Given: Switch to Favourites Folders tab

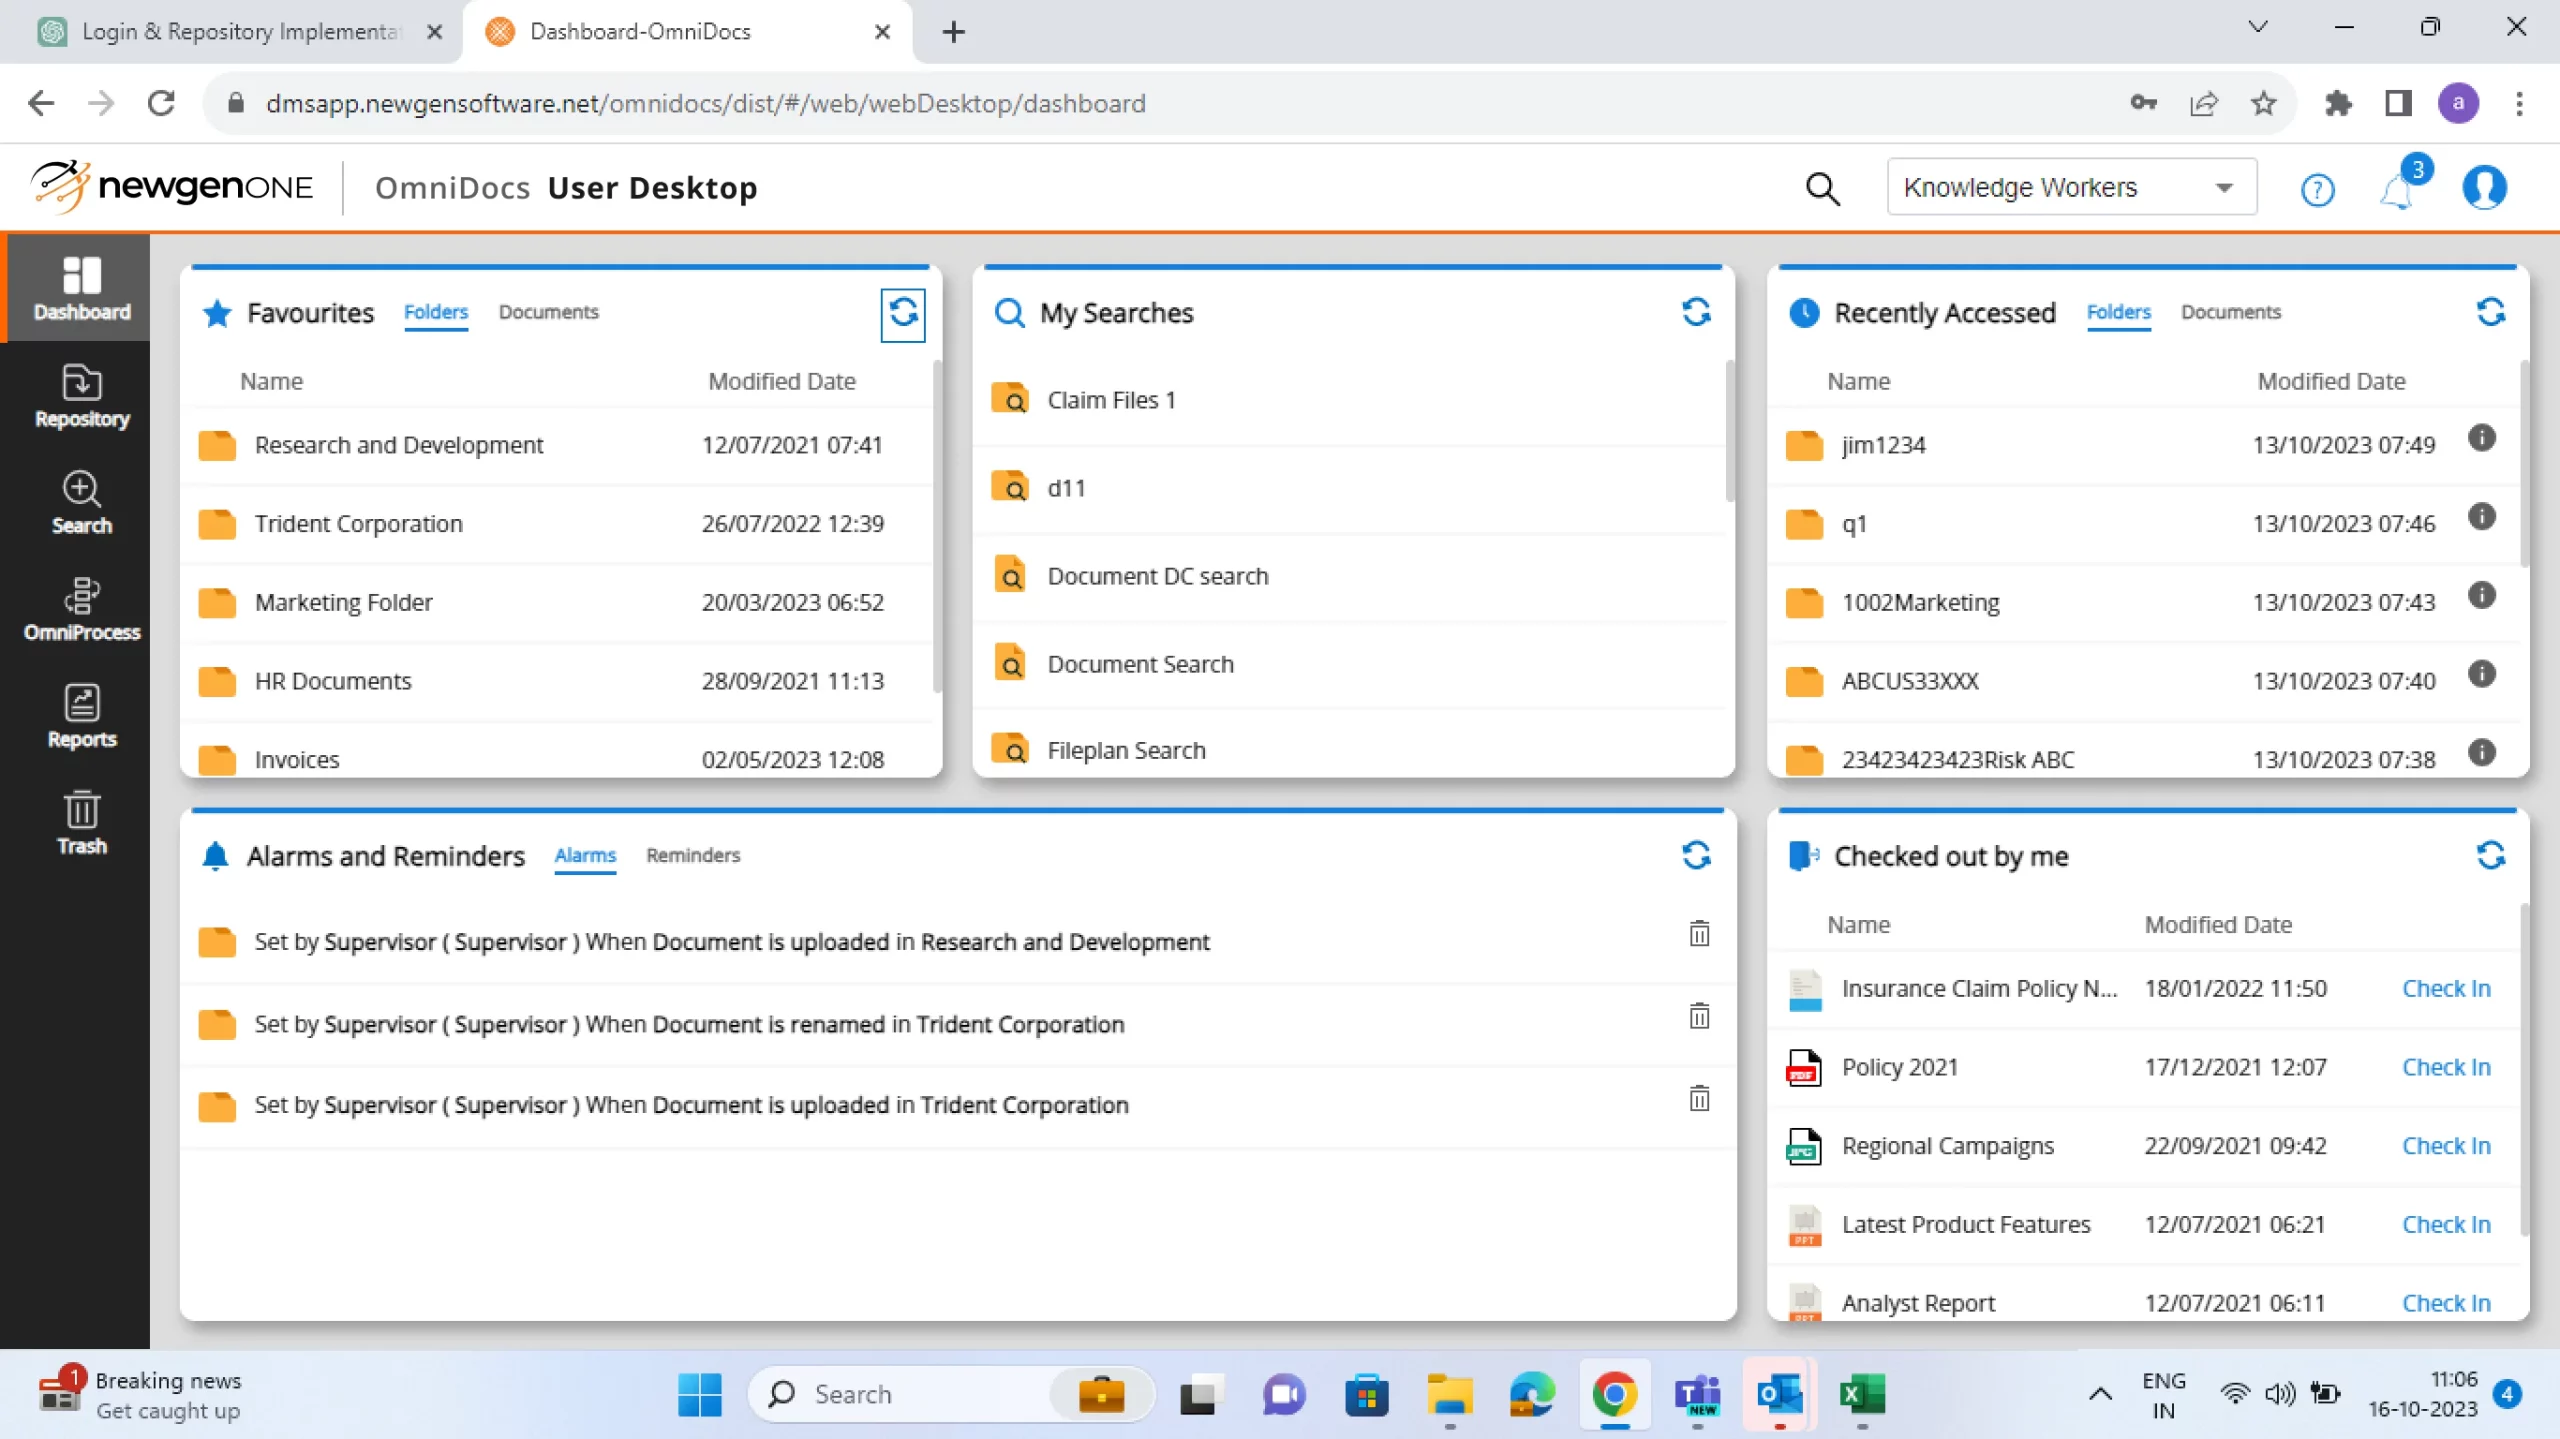Looking at the screenshot, I should coord(436,312).
